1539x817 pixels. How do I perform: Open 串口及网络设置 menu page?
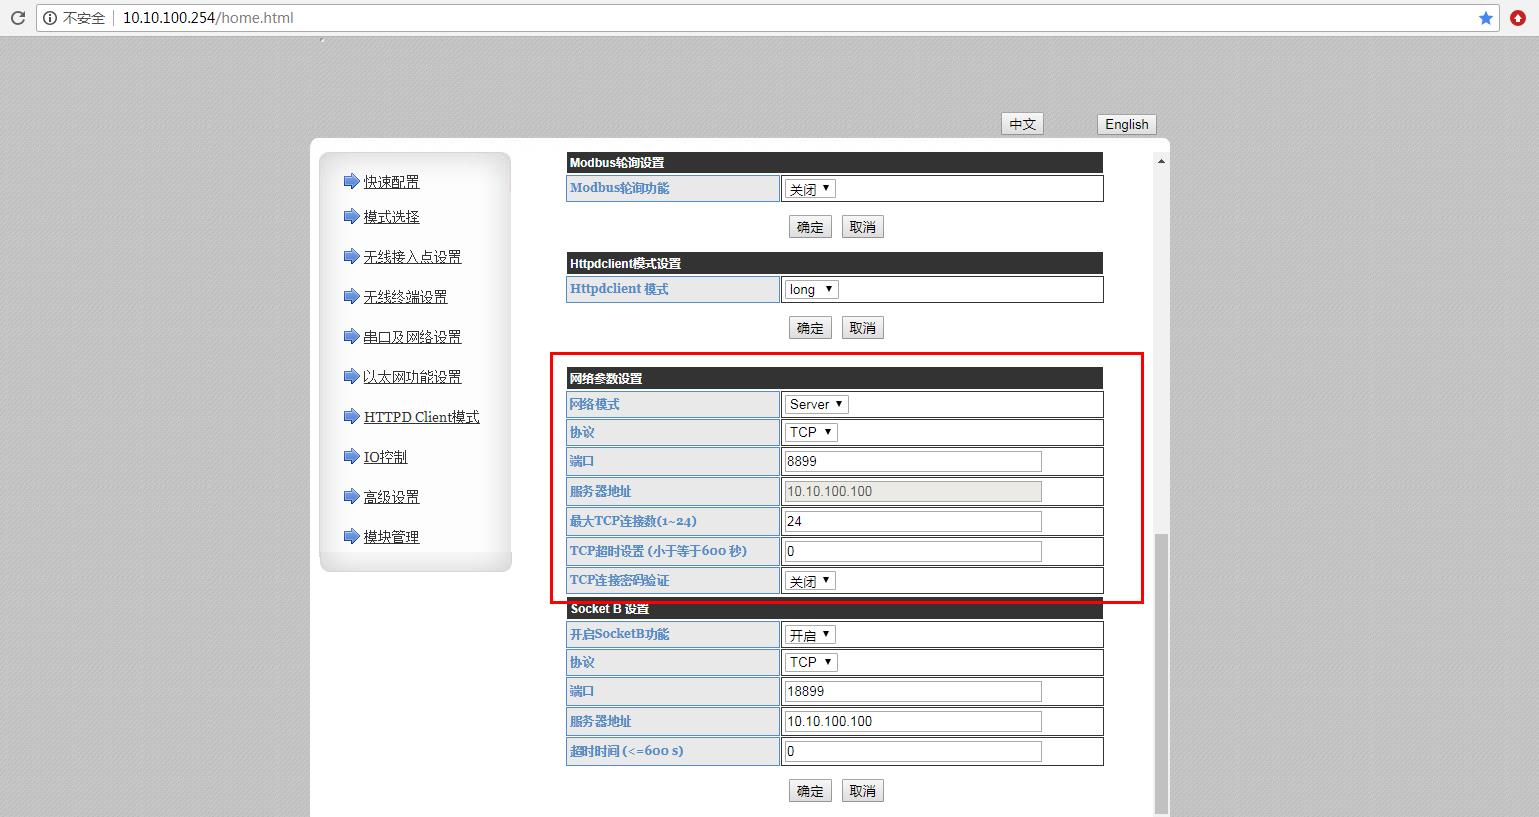coord(412,337)
